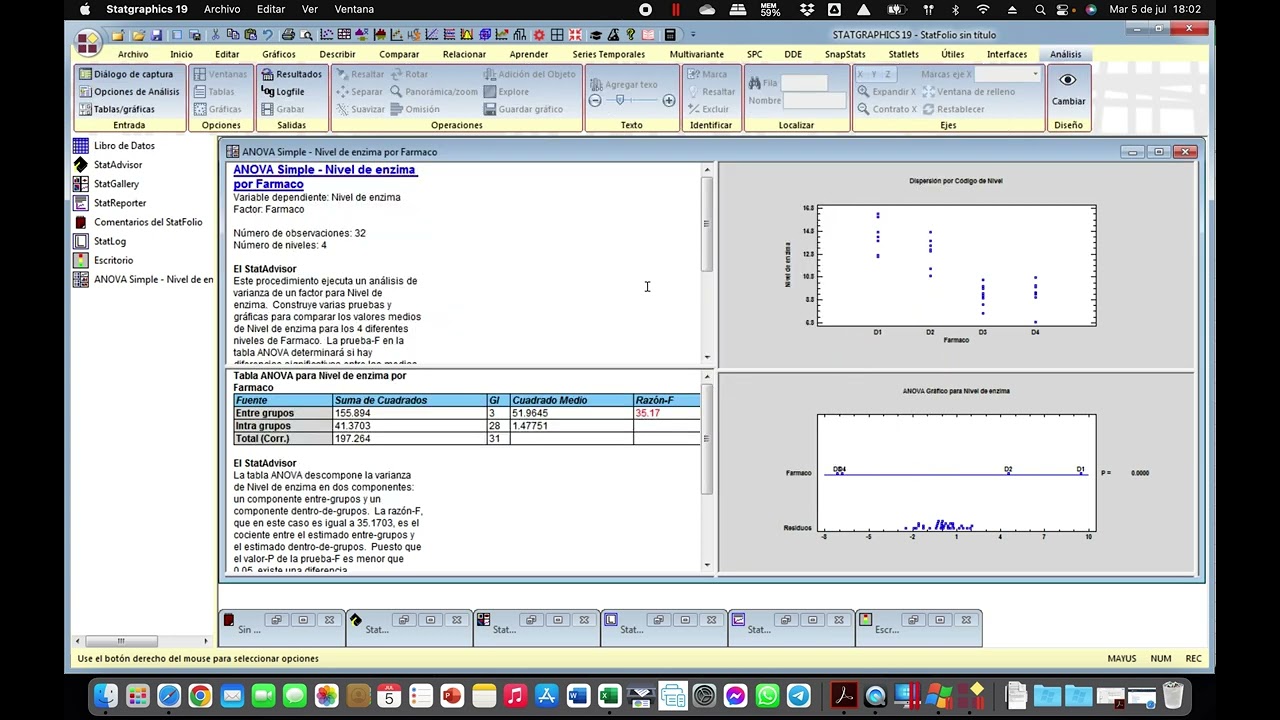Screen dimensions: 1280x720
Task: Open Resultados in the Salidas group
Action: click(x=291, y=74)
